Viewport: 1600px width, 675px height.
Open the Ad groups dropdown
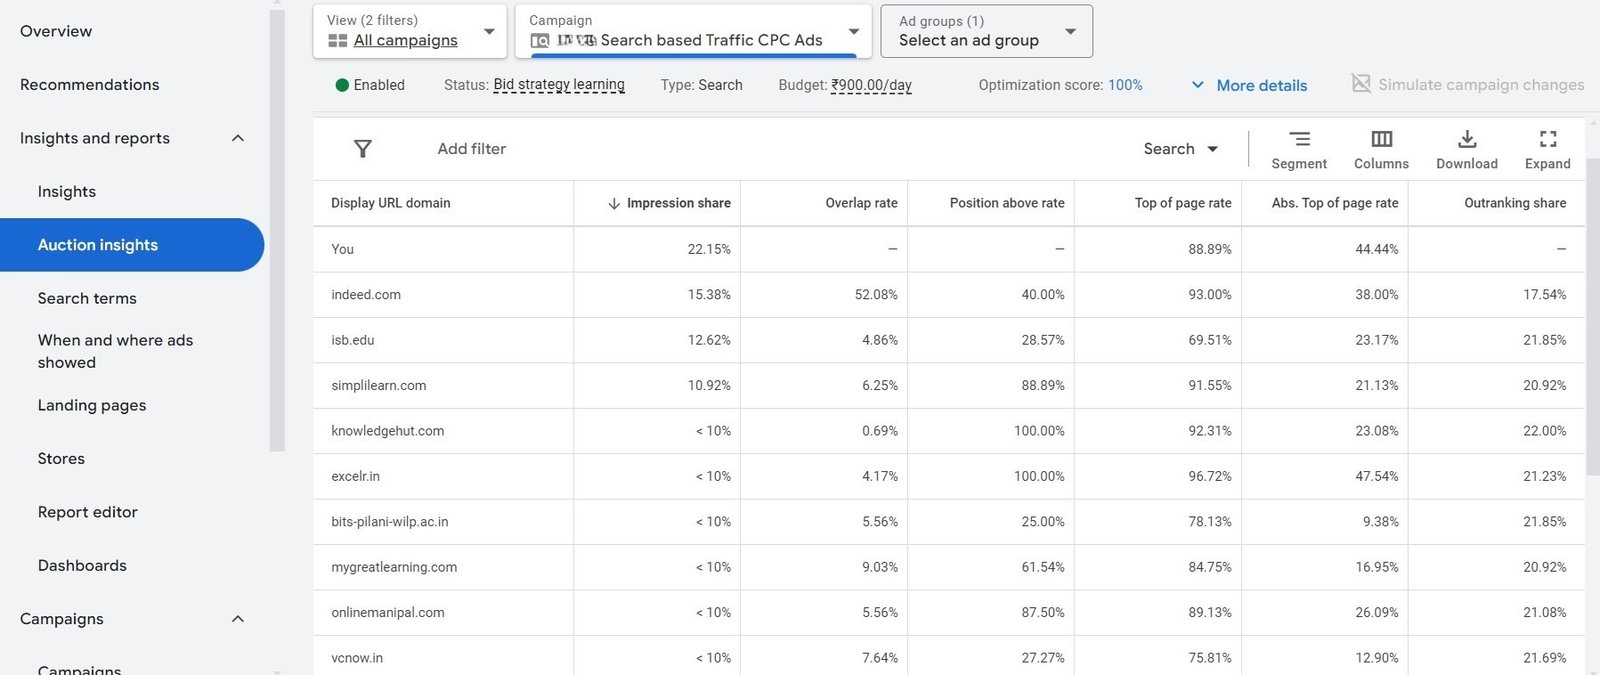tap(1070, 32)
